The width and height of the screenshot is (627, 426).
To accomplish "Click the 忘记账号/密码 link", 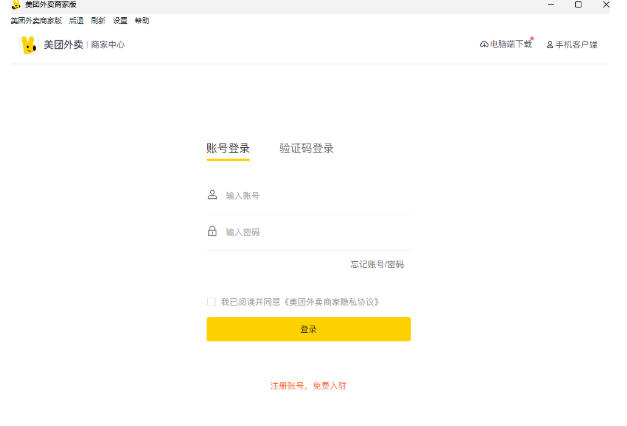I will tap(377, 264).
